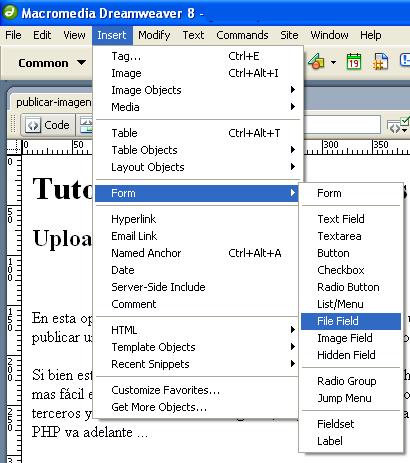Select Fieldset in Form submenu
The image size is (410, 463).
pos(351,424)
